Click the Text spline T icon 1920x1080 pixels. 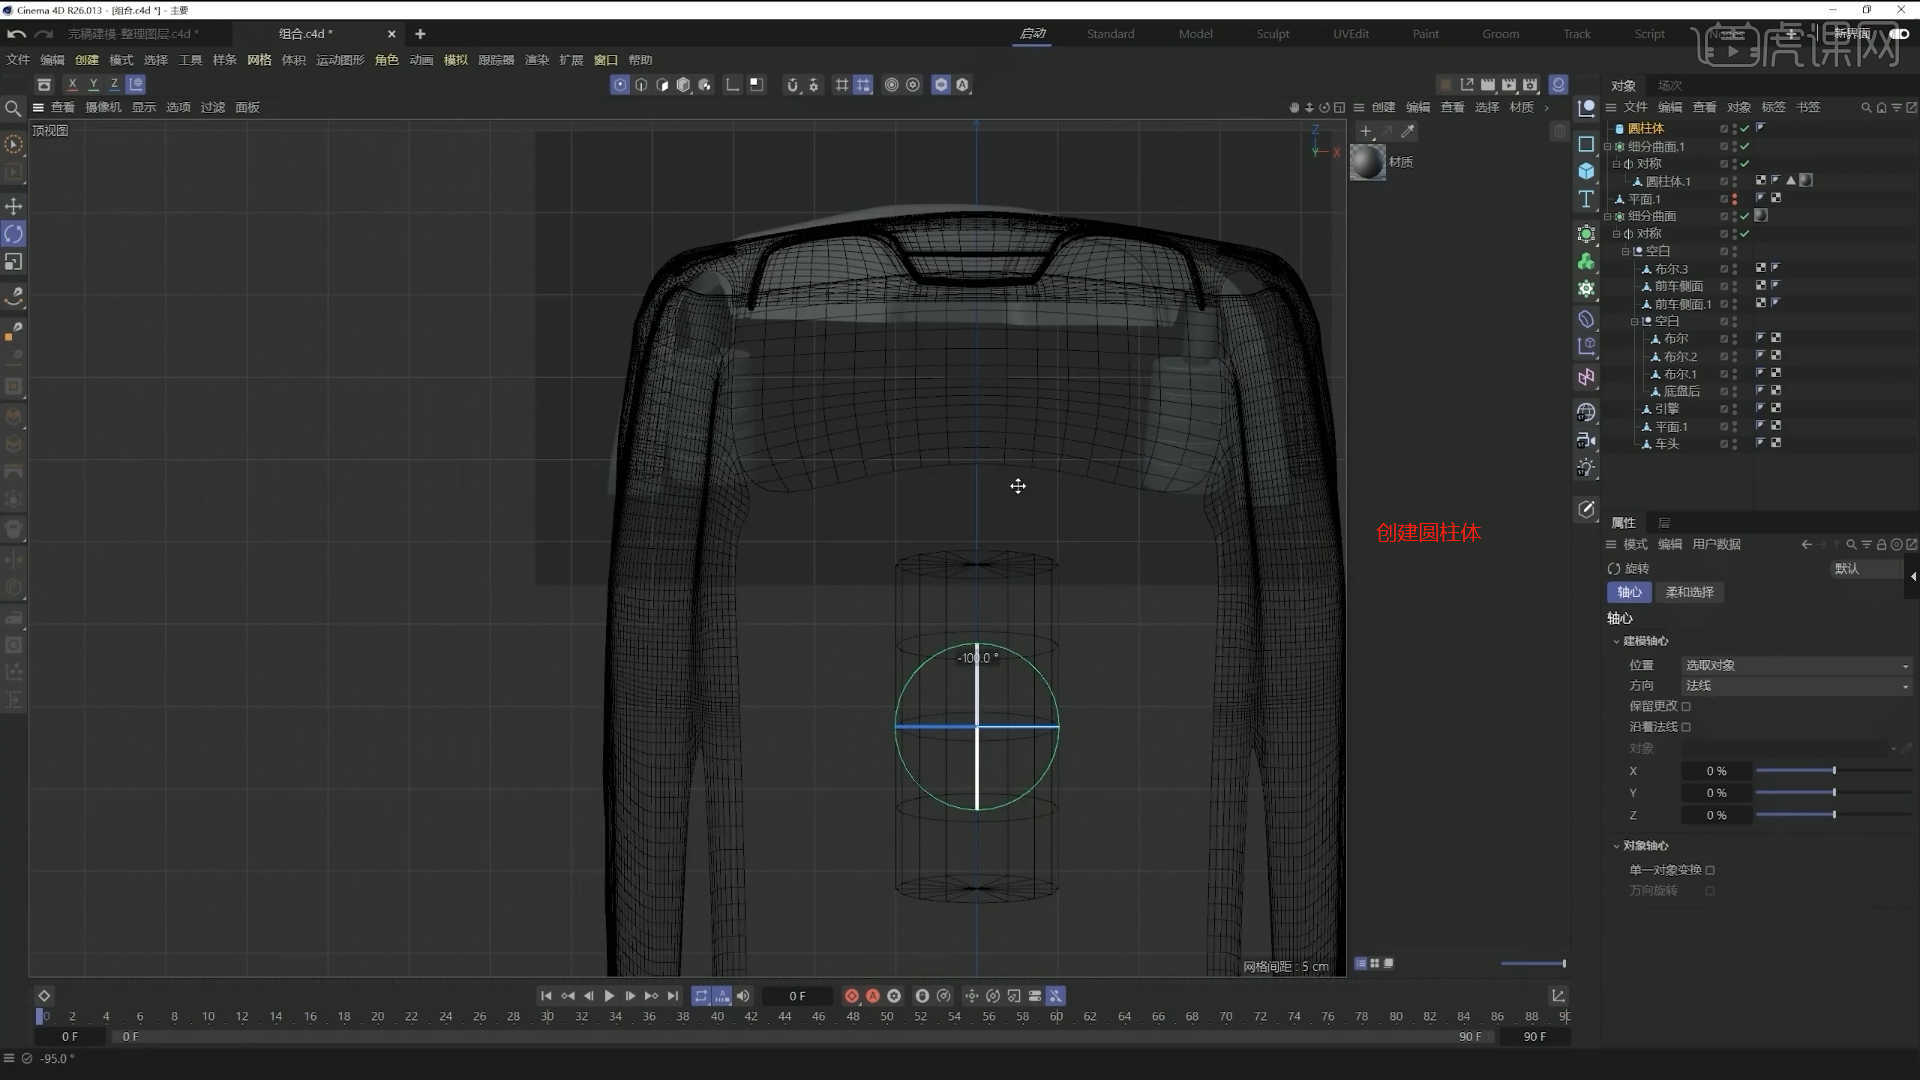(1586, 199)
